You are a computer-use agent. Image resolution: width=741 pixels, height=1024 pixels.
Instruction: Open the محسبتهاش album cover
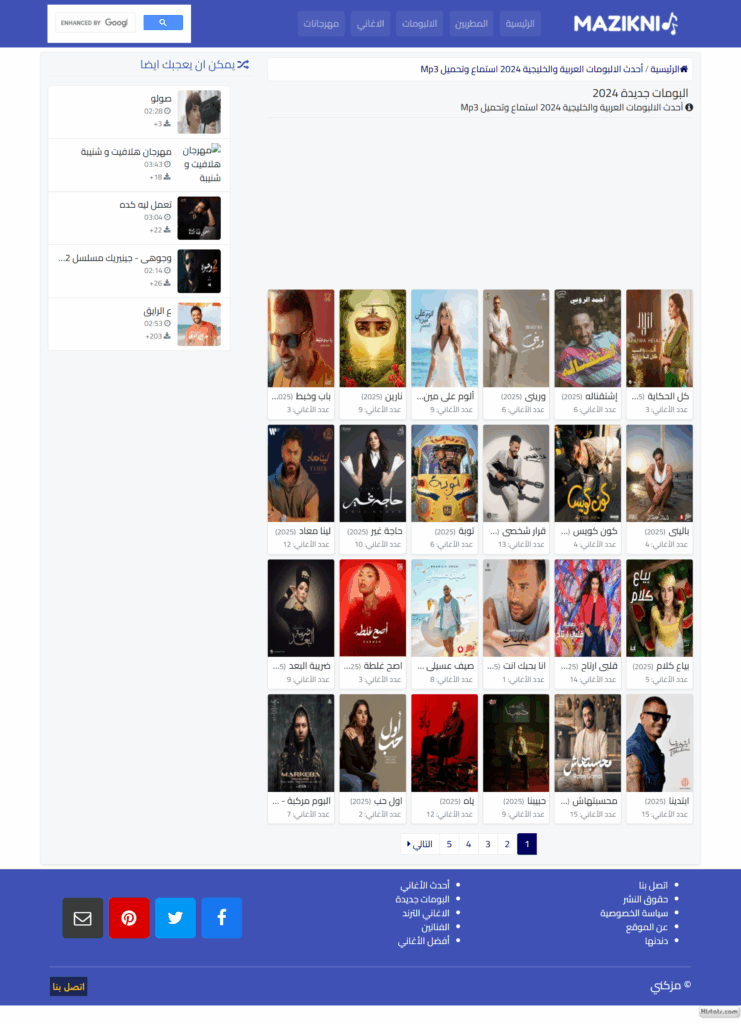coord(588,743)
